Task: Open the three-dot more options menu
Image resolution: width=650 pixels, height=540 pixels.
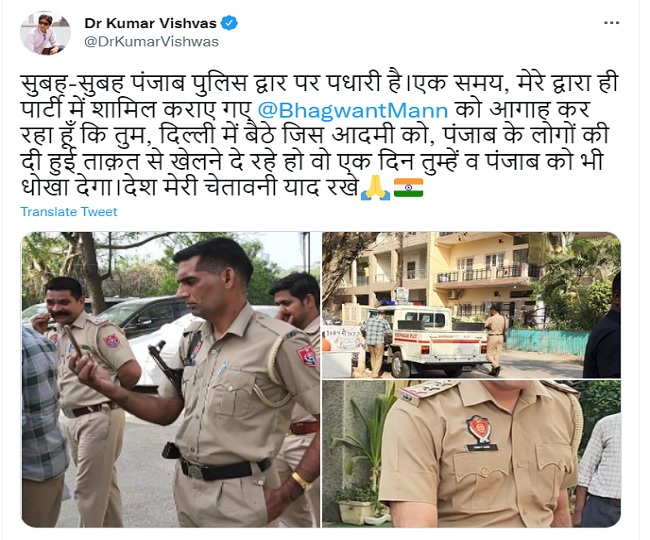Action: tap(611, 23)
